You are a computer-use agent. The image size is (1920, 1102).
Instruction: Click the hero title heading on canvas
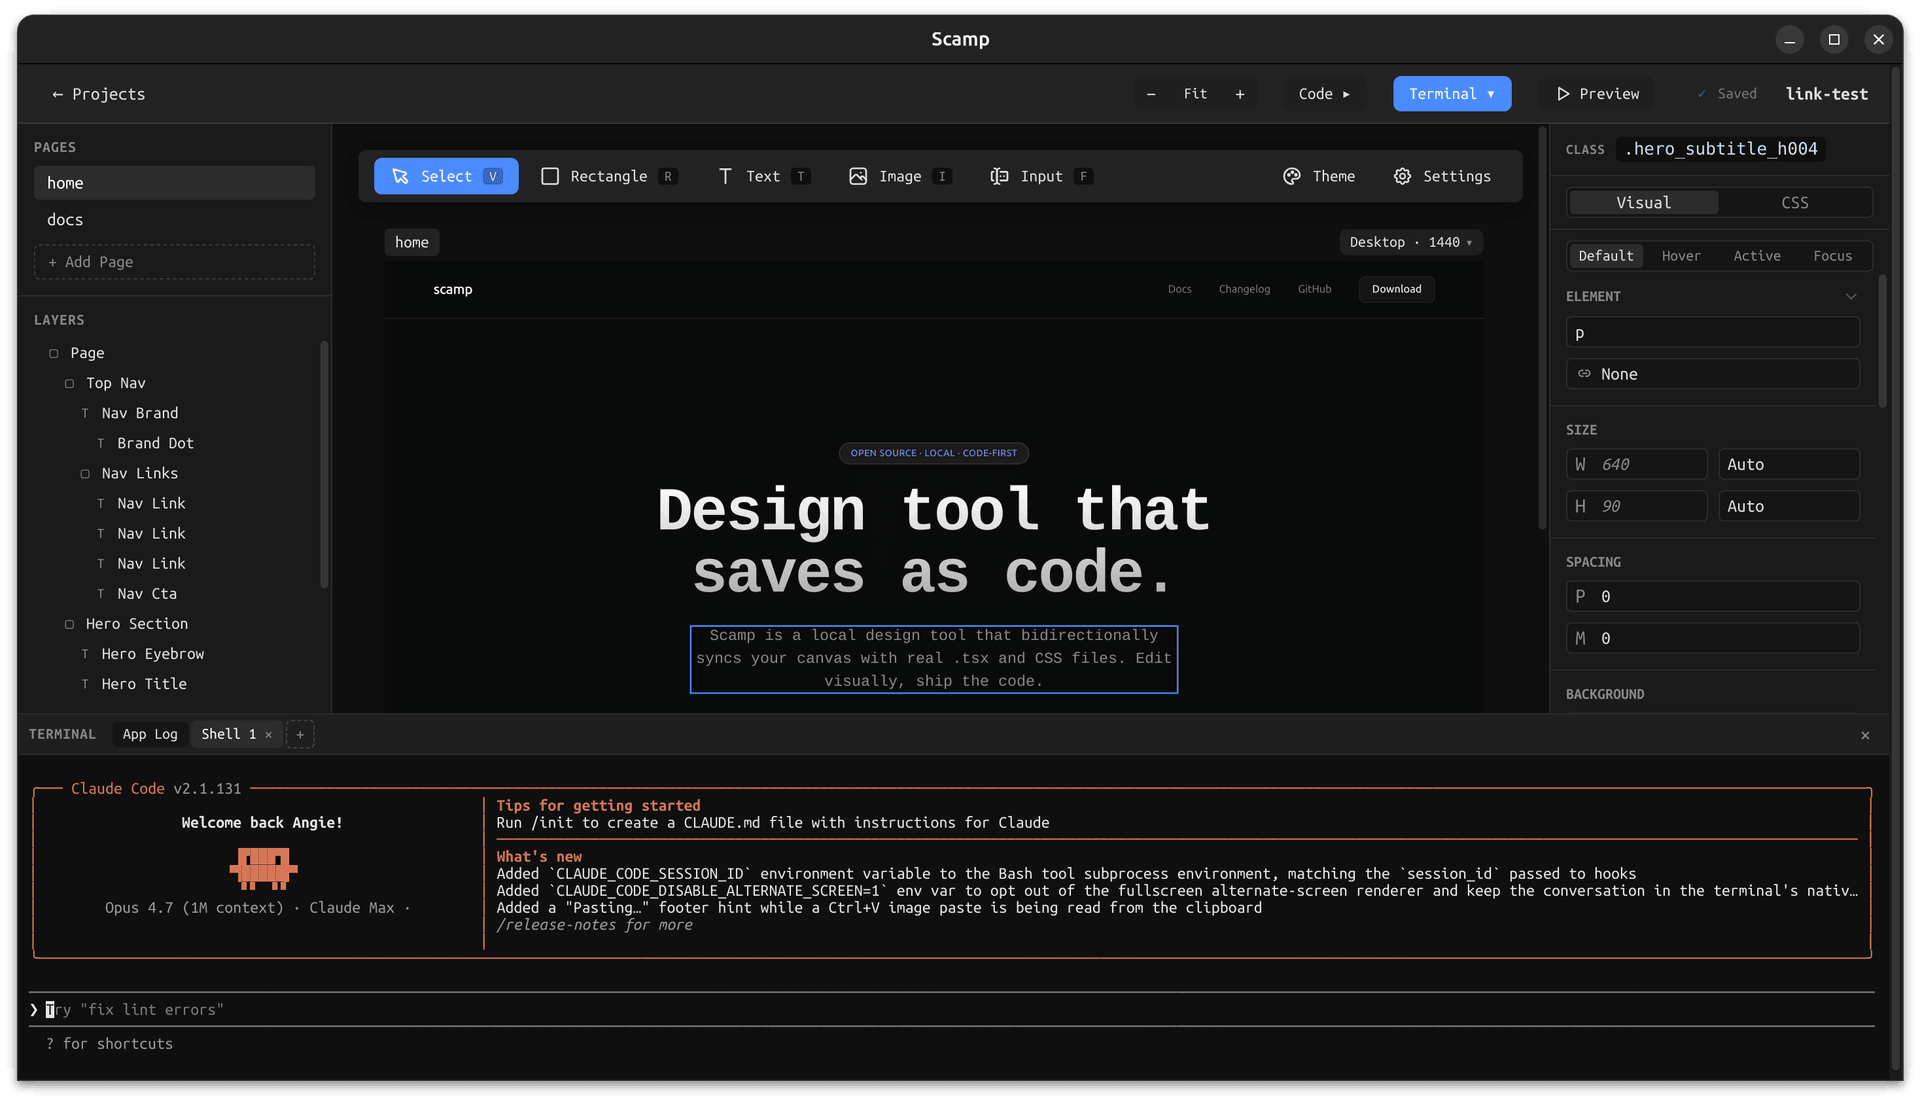click(x=934, y=541)
